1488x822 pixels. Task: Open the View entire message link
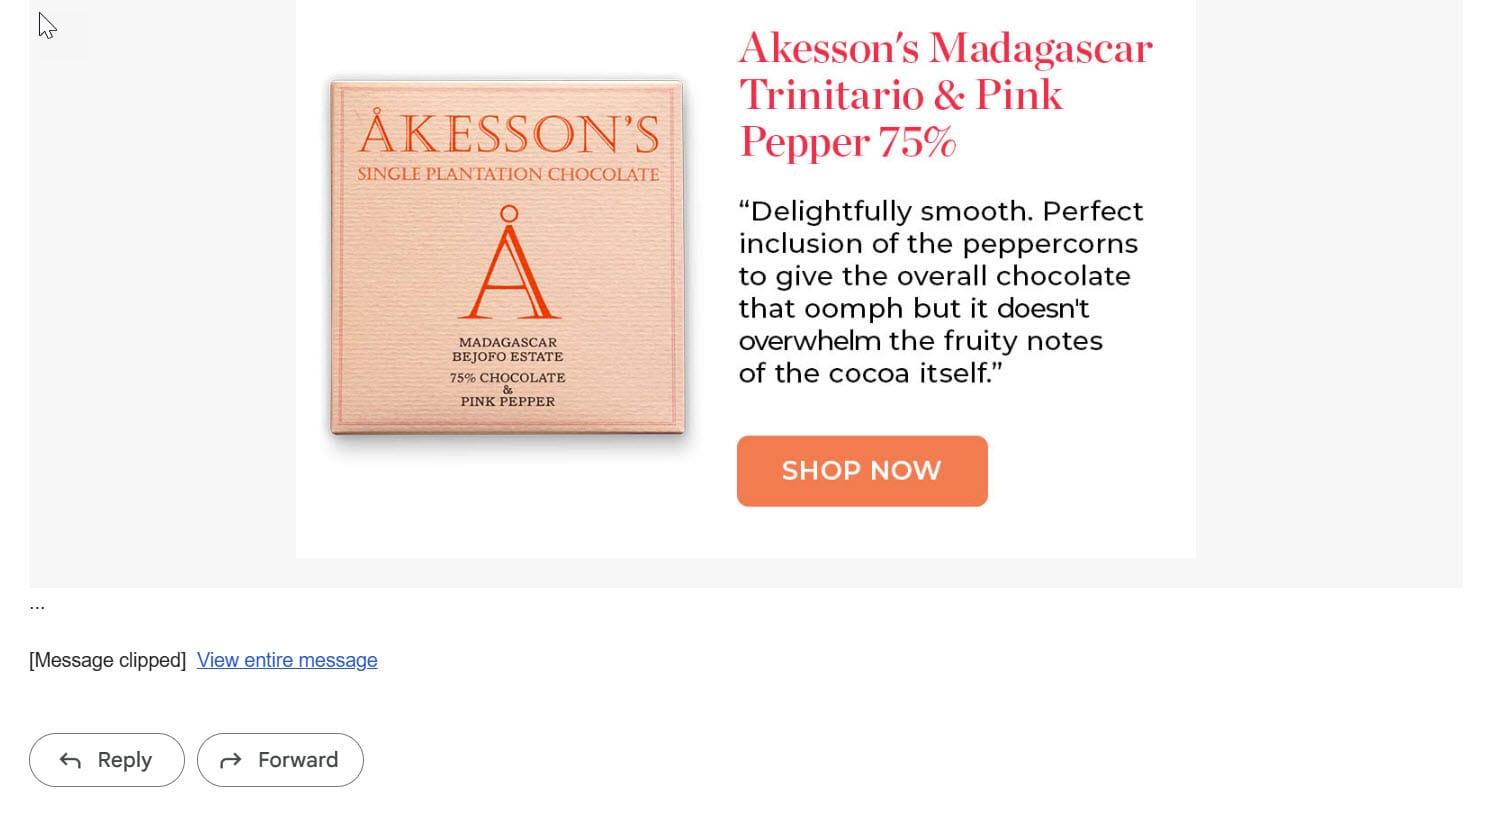click(x=287, y=660)
